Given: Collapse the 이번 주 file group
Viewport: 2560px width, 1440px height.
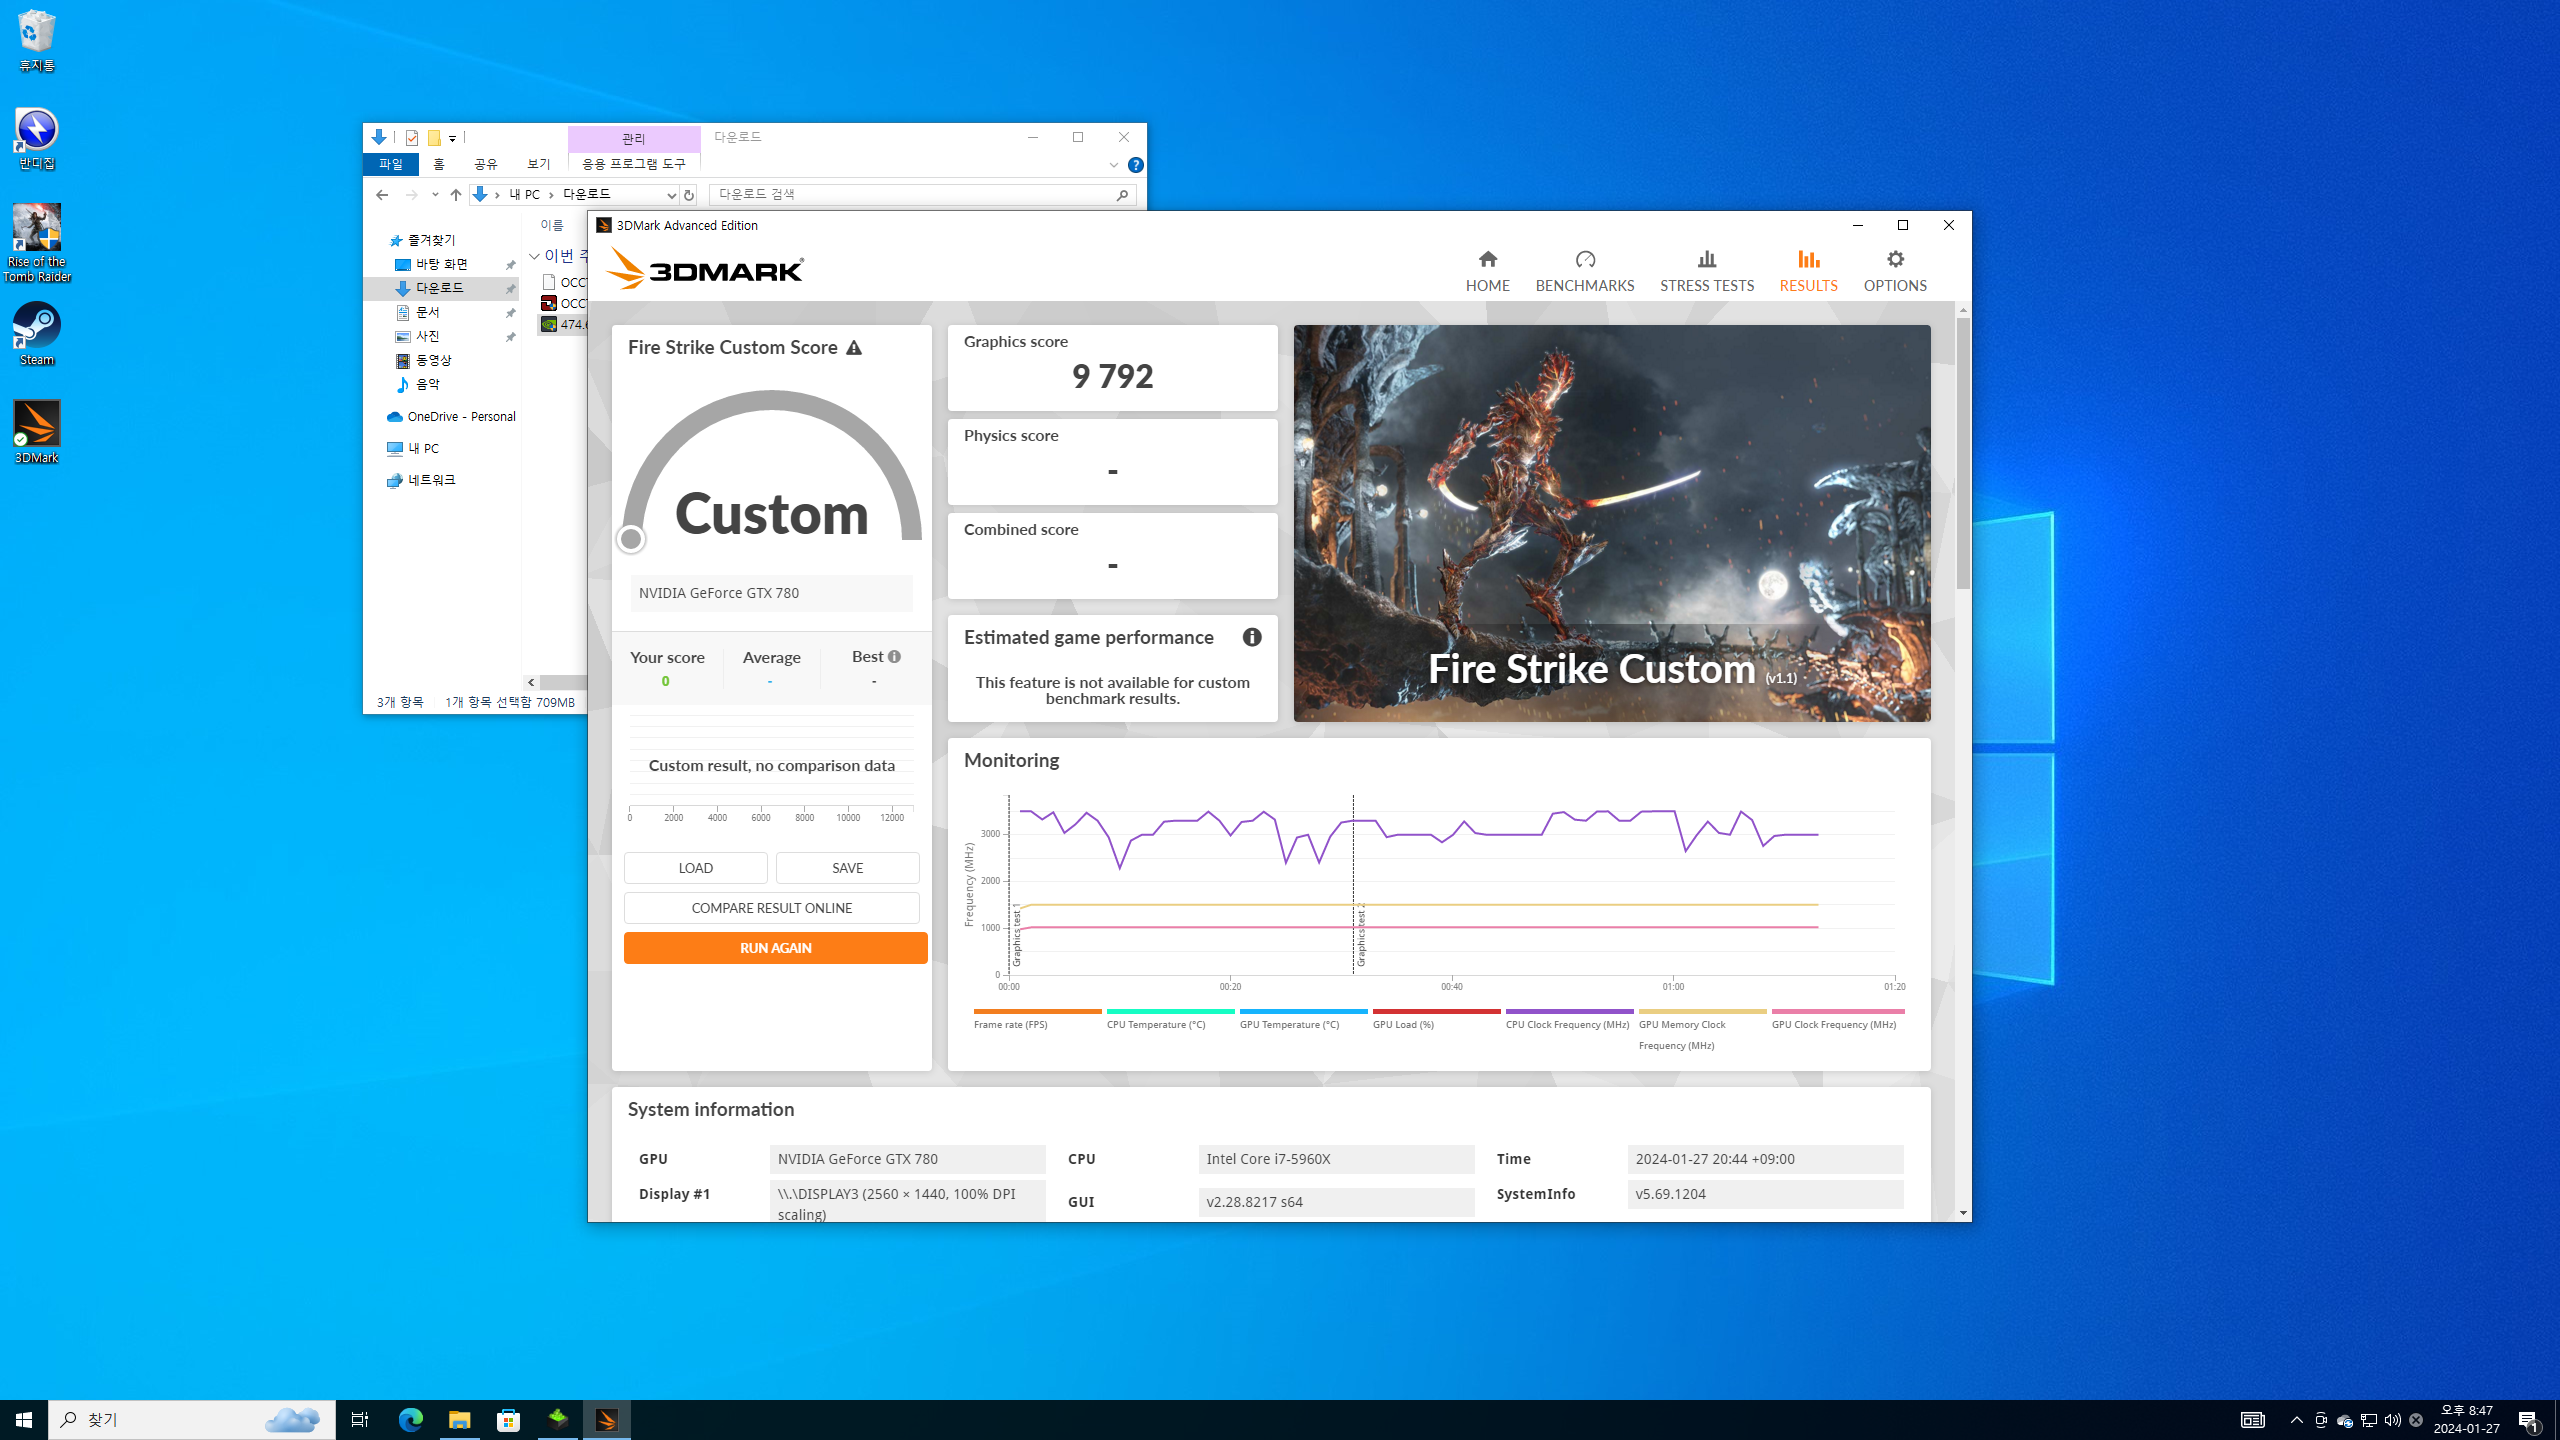Looking at the screenshot, I should 535,257.
